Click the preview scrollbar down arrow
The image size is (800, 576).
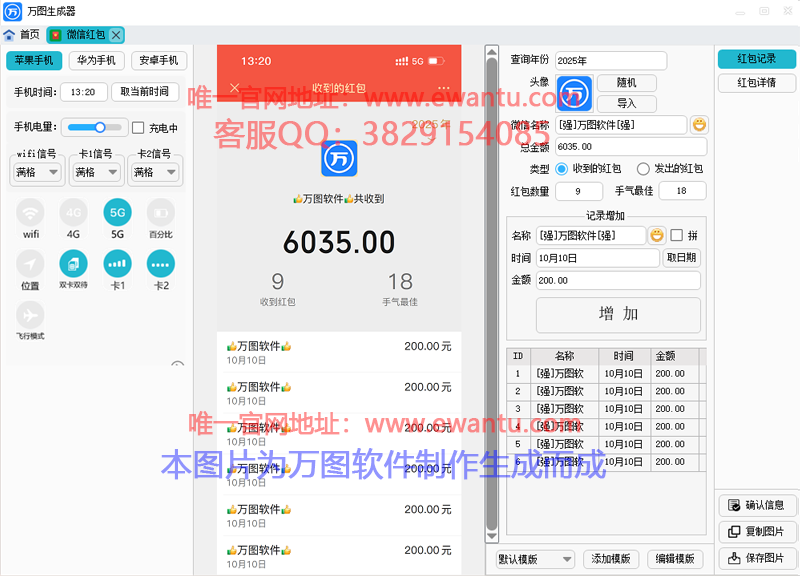(492, 536)
